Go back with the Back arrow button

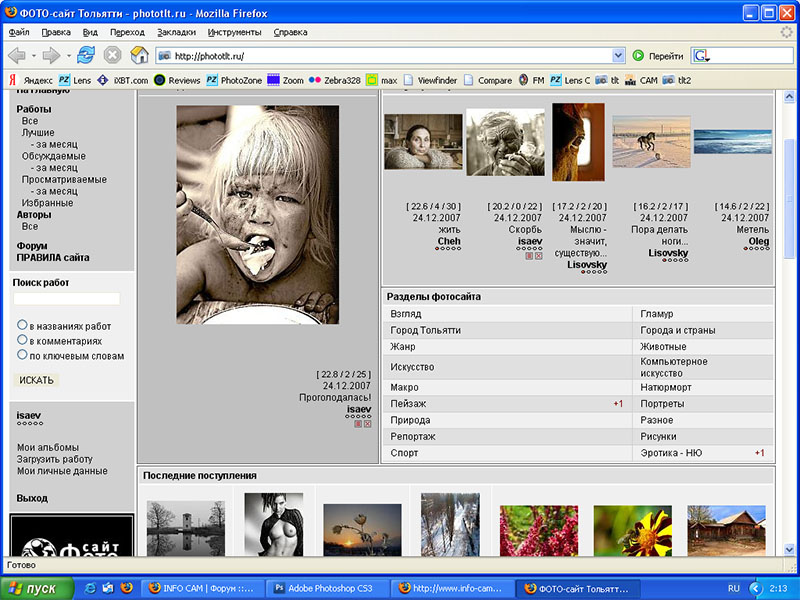16,55
